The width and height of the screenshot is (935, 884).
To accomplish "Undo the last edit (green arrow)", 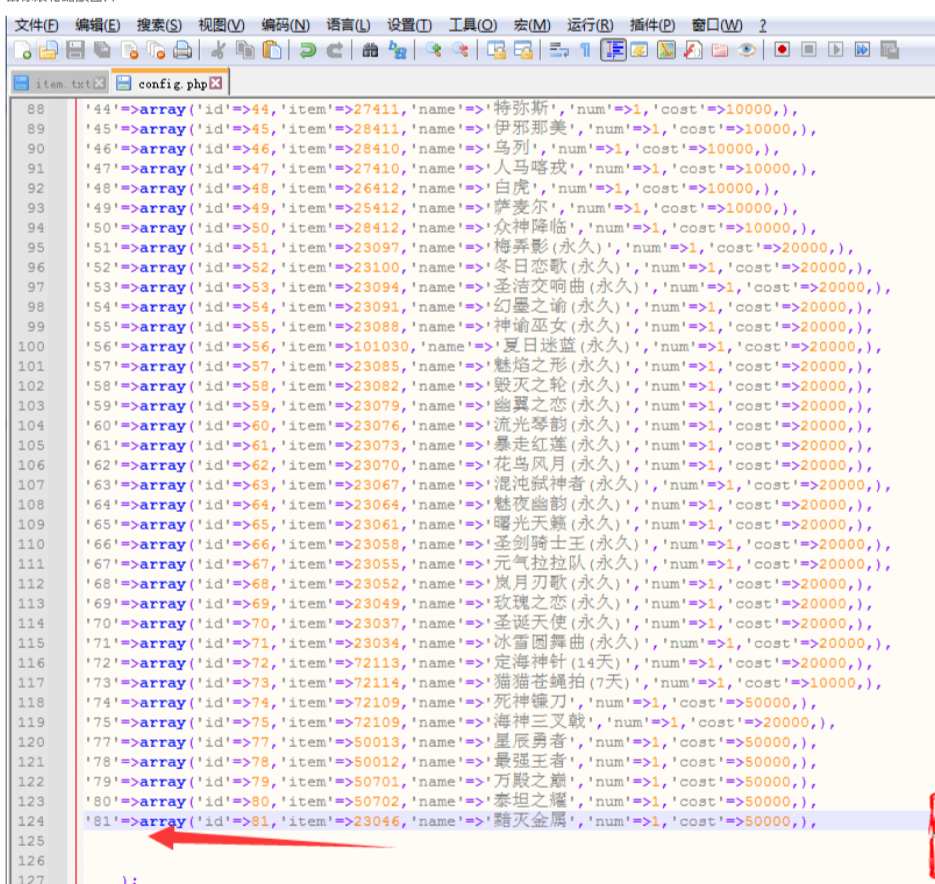I will [308, 50].
